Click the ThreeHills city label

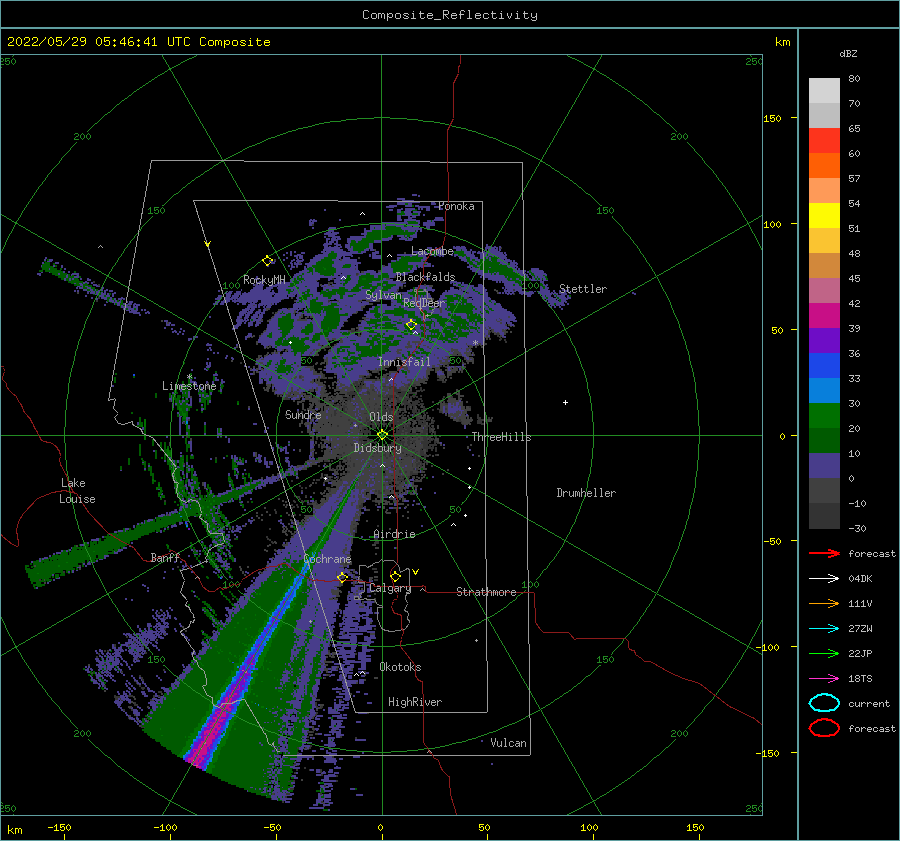pyautogui.click(x=501, y=437)
